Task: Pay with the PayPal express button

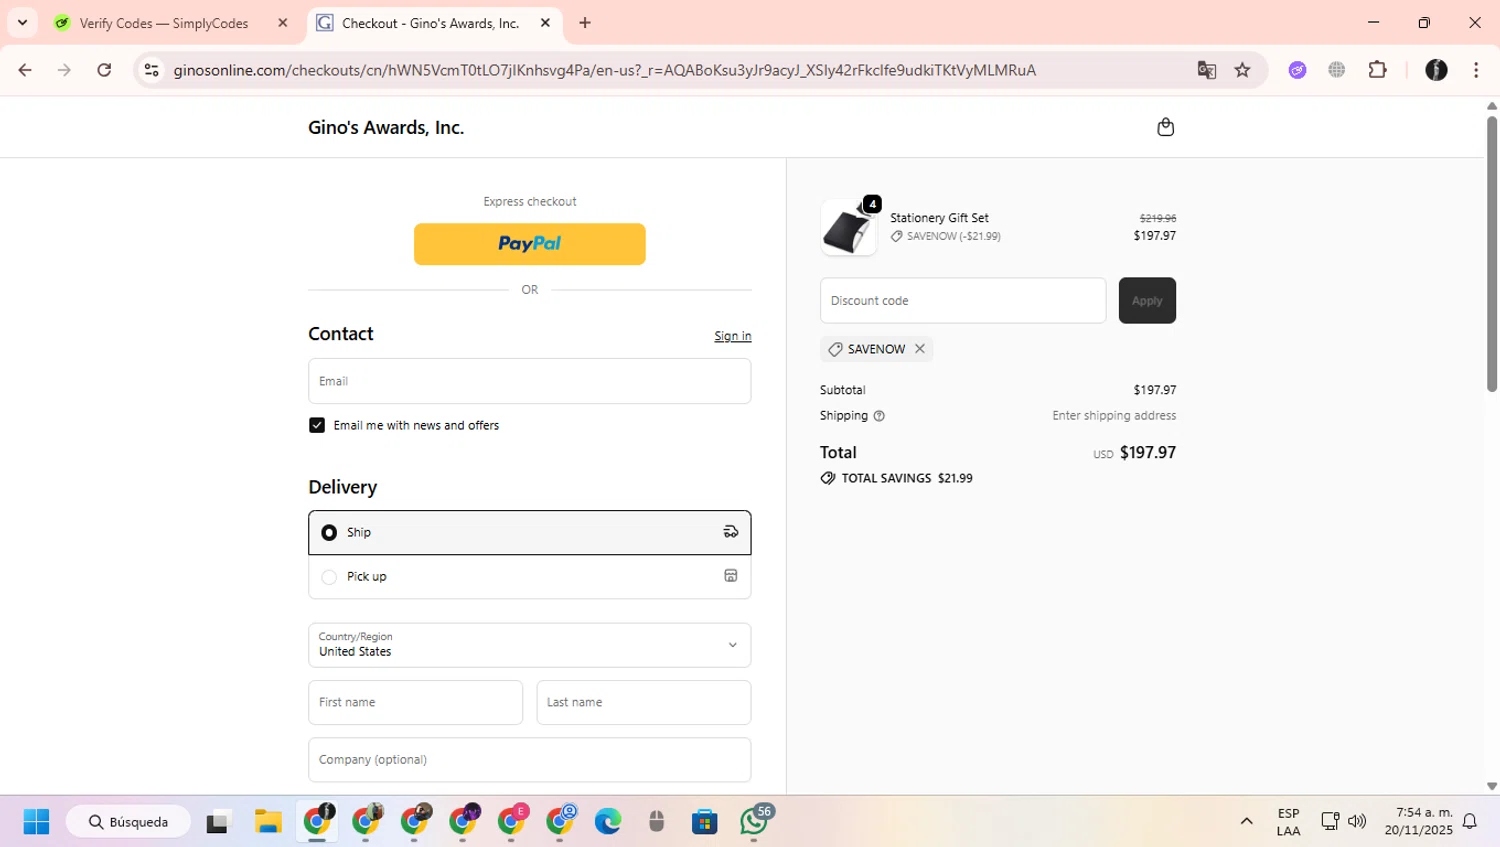Action: [x=529, y=244]
